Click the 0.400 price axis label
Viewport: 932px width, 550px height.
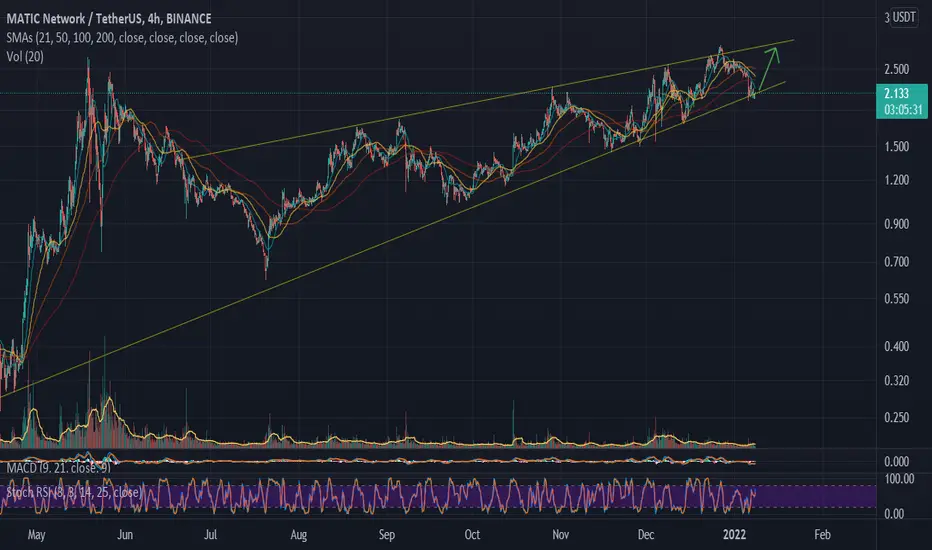click(896, 346)
